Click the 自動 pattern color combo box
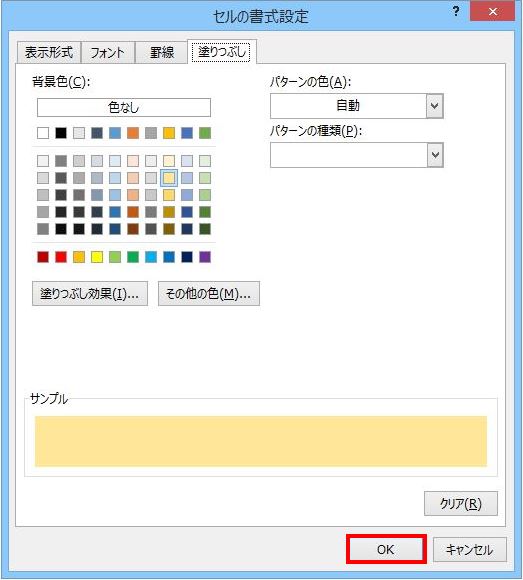Viewport: 523px width, 580px height. point(357,106)
